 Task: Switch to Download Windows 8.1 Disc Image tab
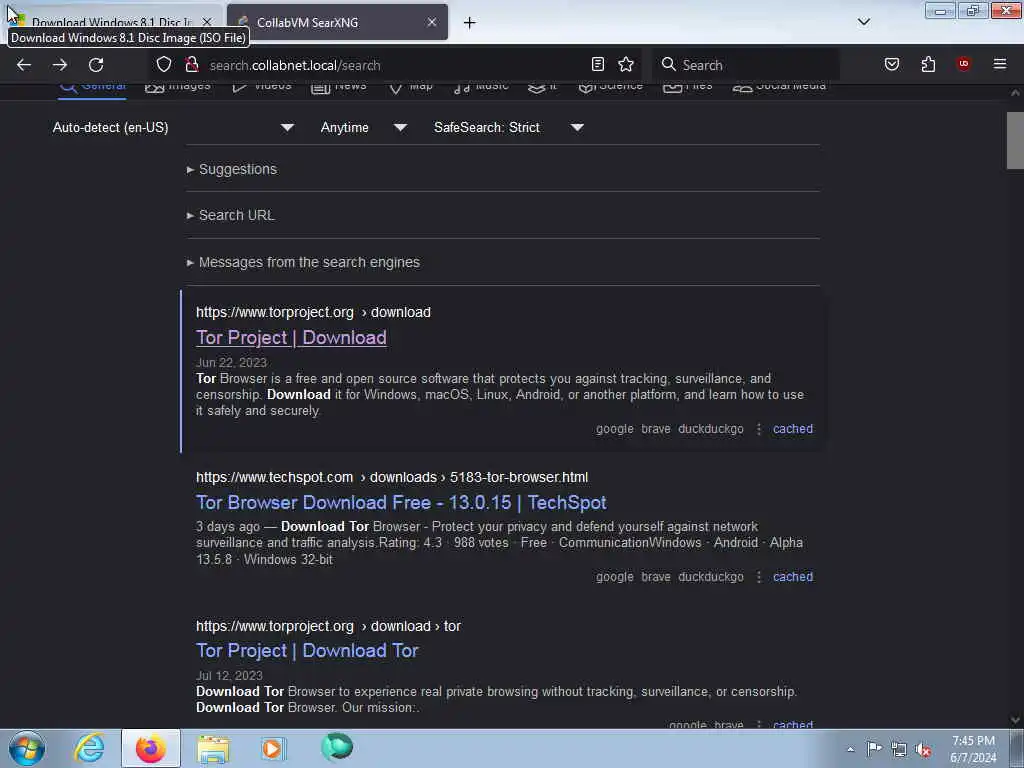pyautogui.click(x=112, y=22)
